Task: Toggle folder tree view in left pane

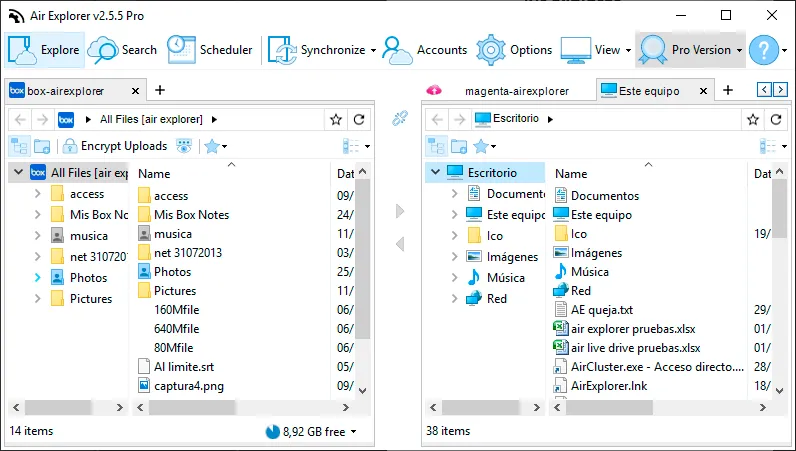Action: 20,147
